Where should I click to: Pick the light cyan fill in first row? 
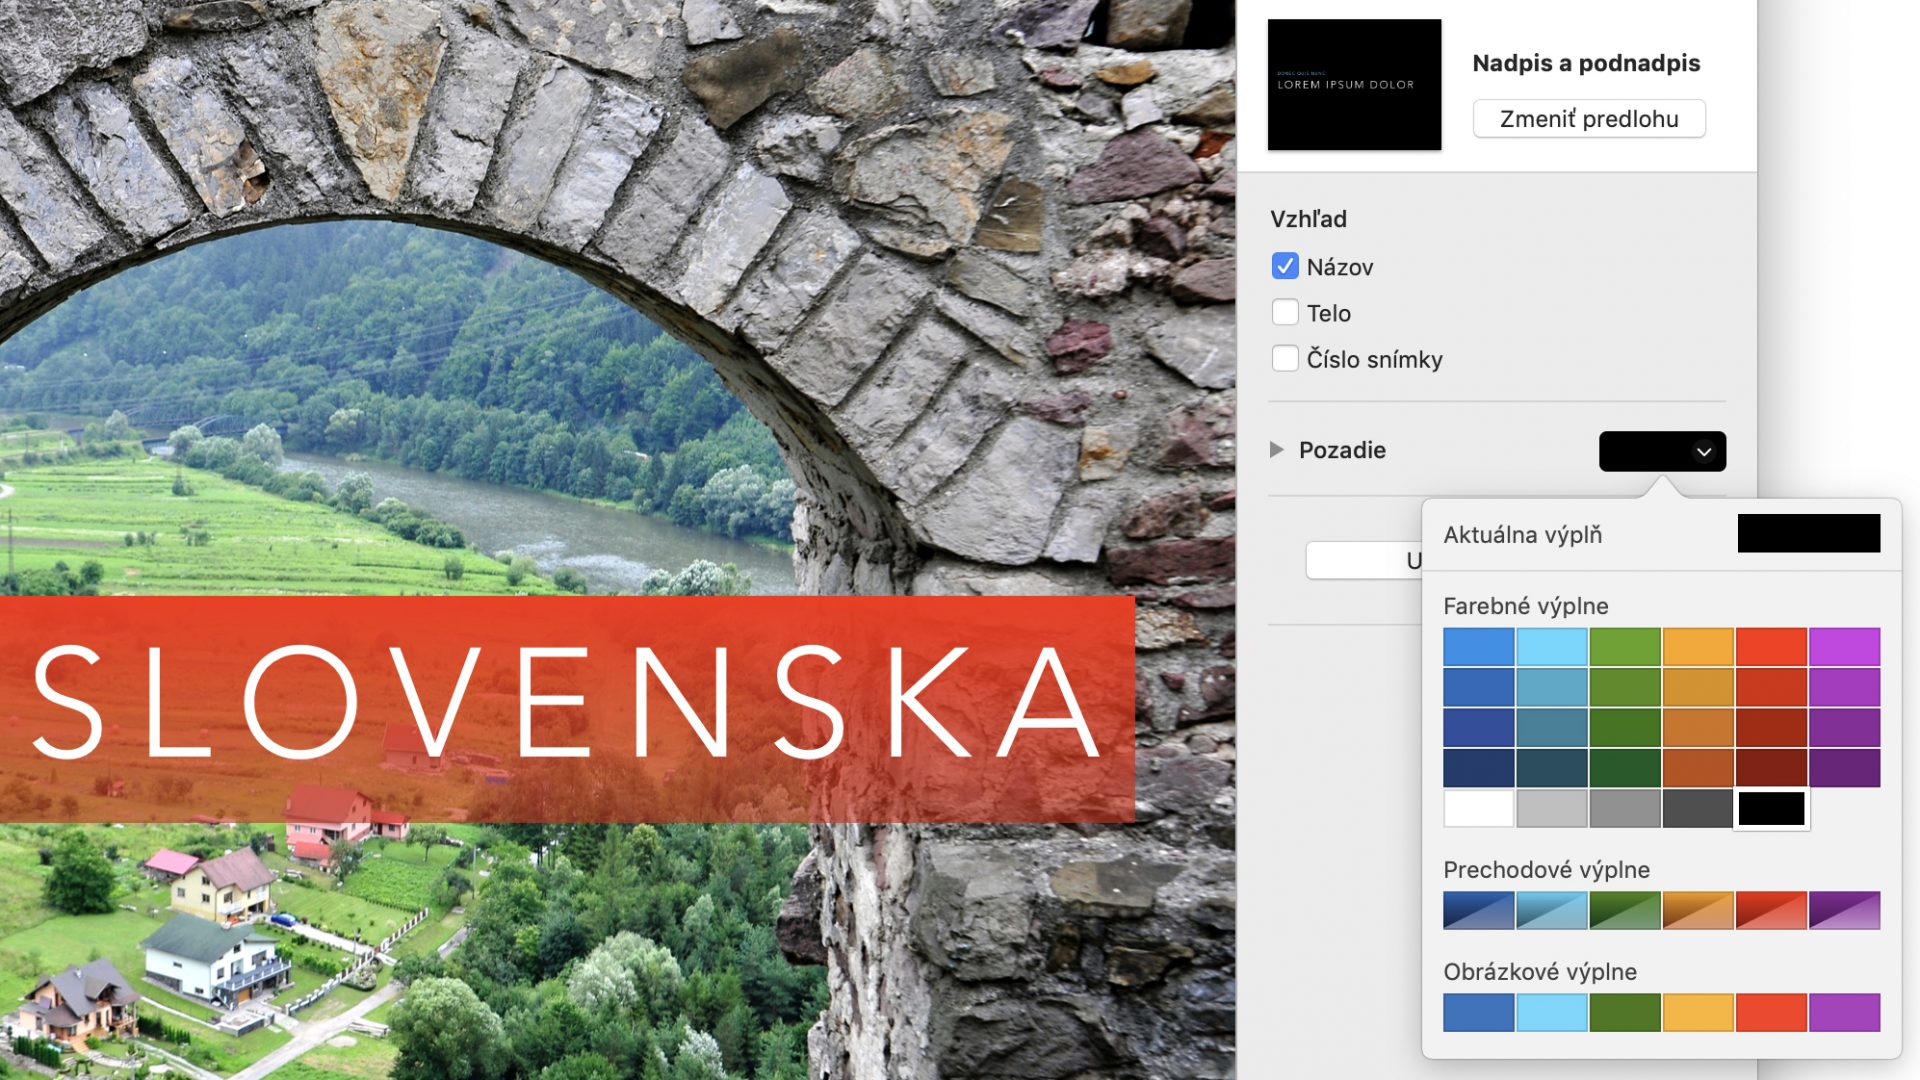point(1551,647)
